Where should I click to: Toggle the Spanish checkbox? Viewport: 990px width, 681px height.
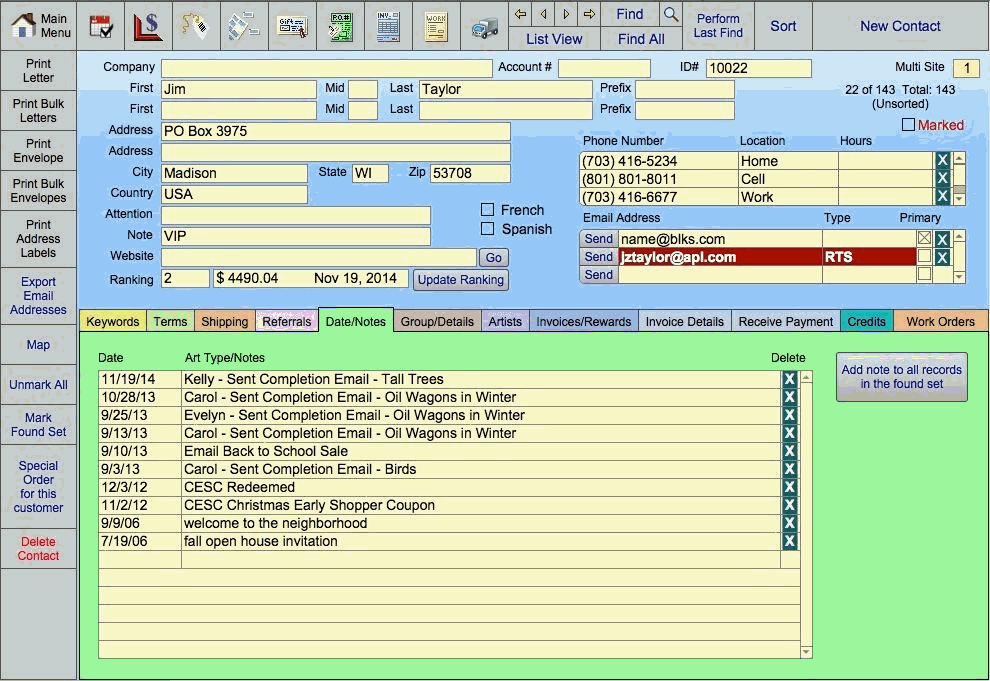(x=488, y=229)
